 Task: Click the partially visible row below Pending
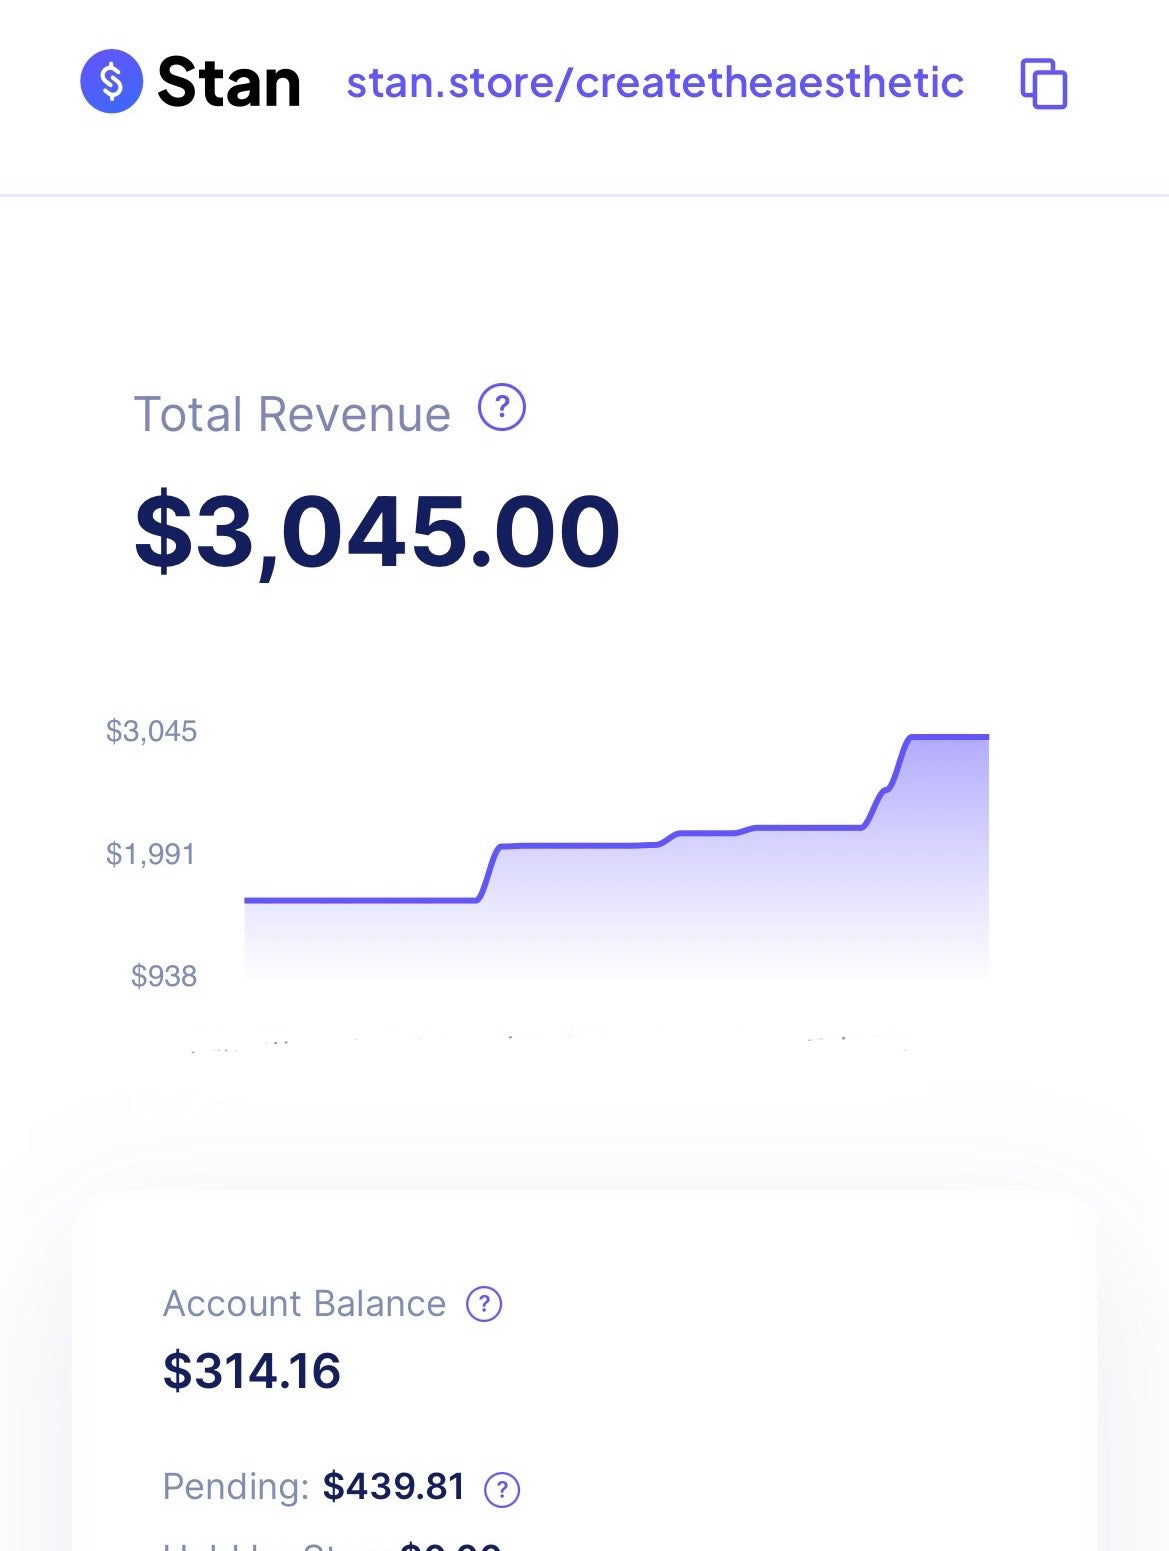[x=330, y=1544]
